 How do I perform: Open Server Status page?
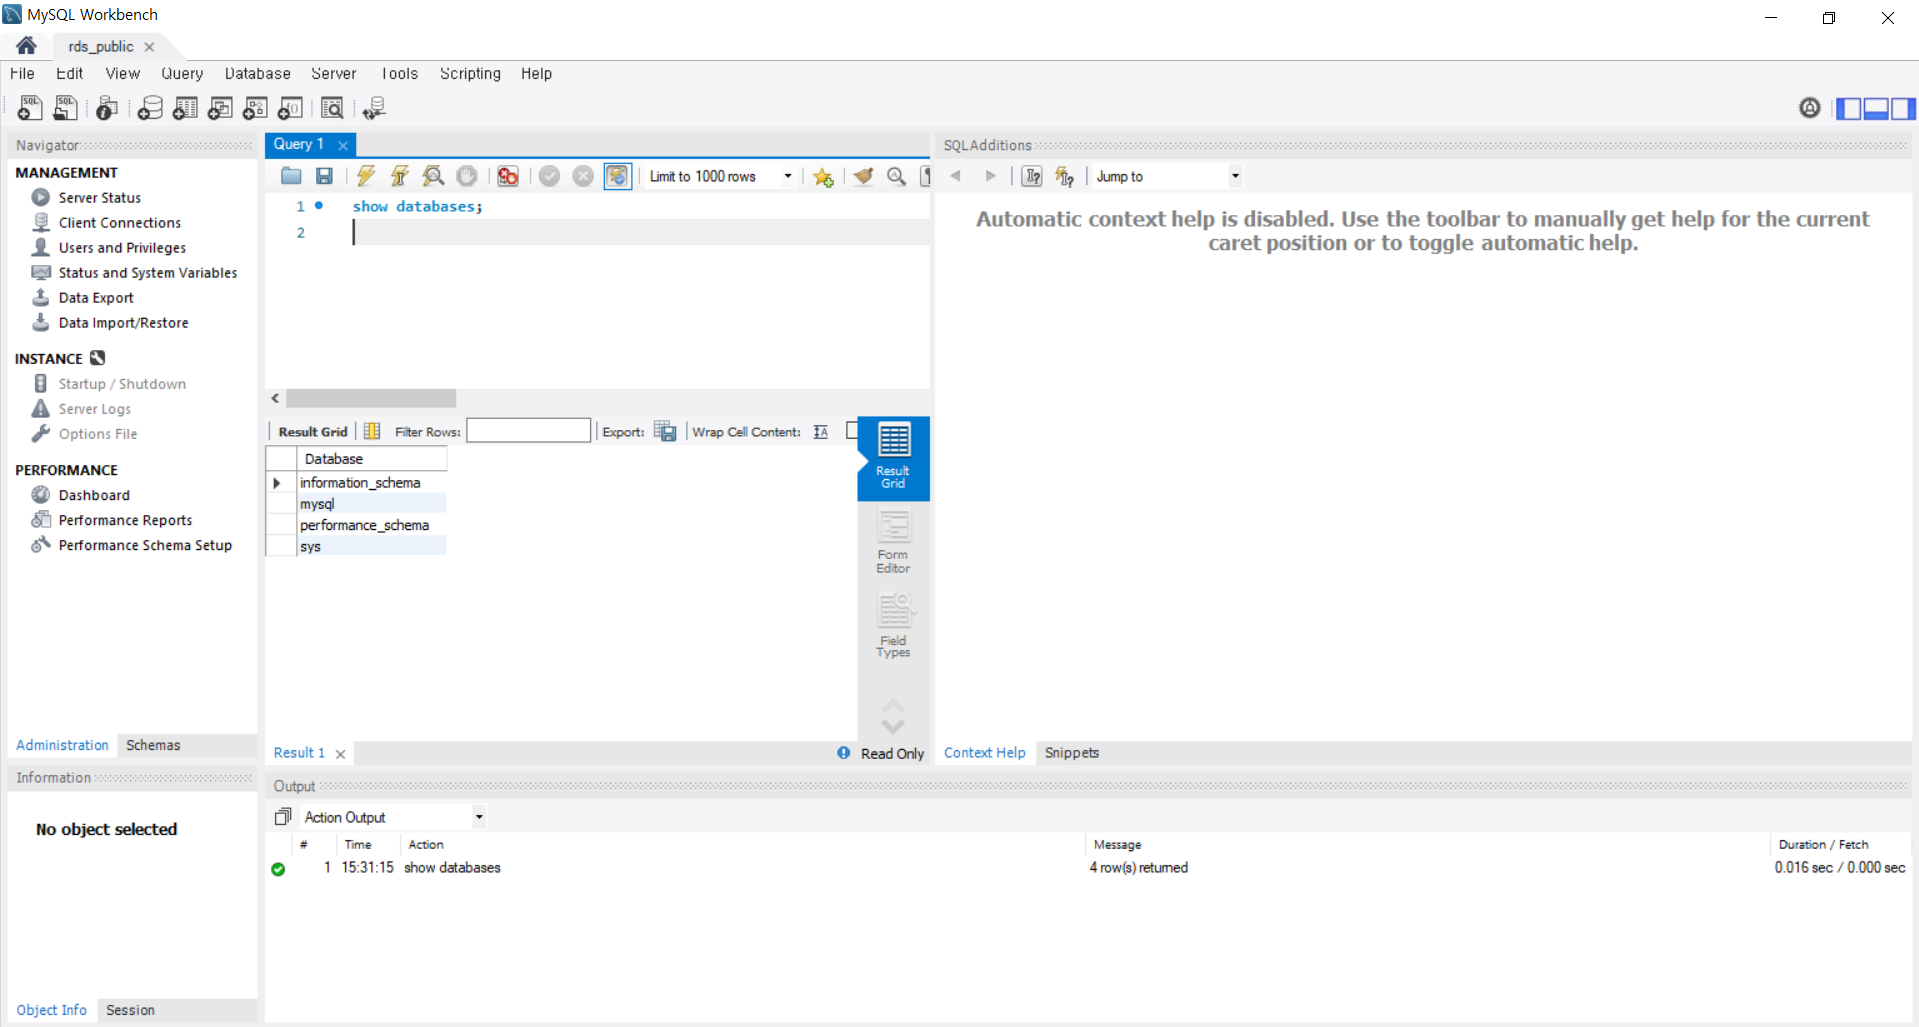pos(99,198)
